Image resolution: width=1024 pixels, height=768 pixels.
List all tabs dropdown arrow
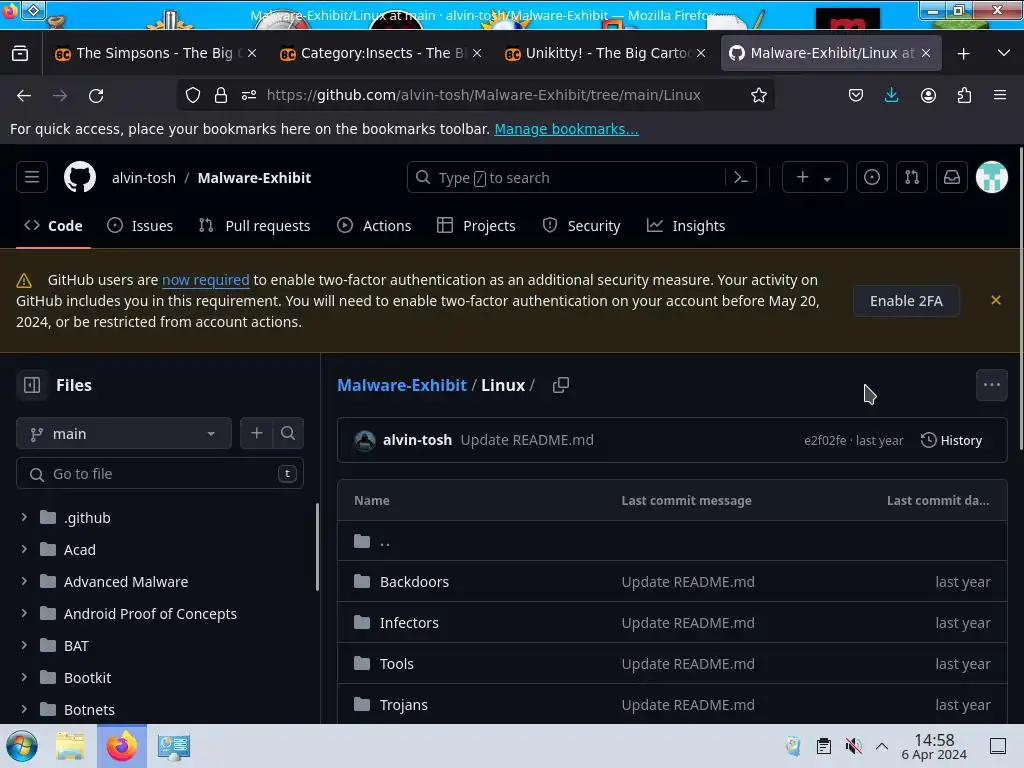coord(1004,53)
